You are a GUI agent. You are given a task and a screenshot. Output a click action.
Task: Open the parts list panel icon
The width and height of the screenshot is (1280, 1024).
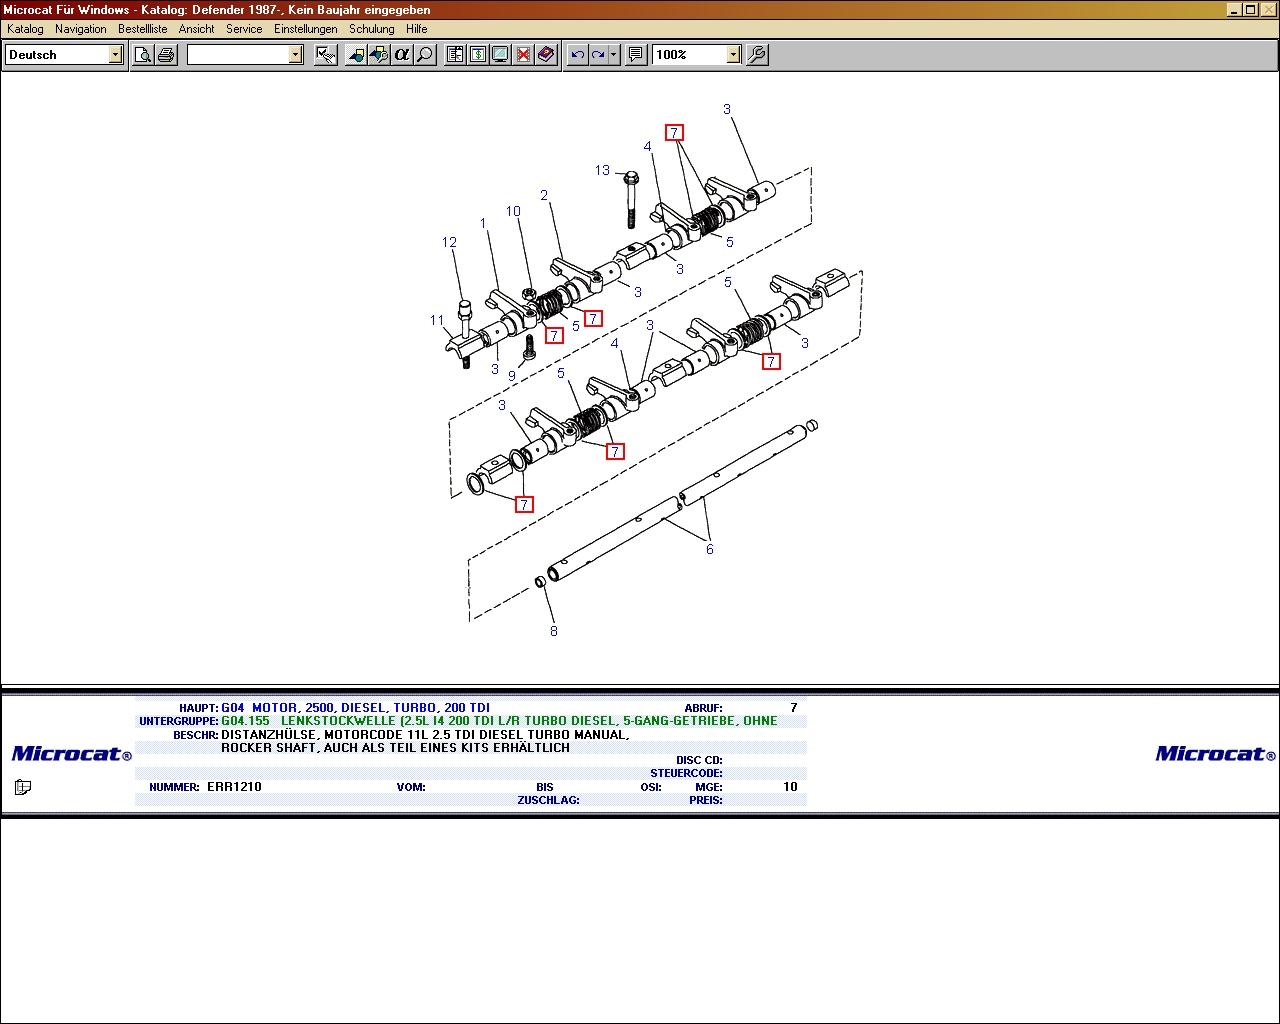point(455,54)
